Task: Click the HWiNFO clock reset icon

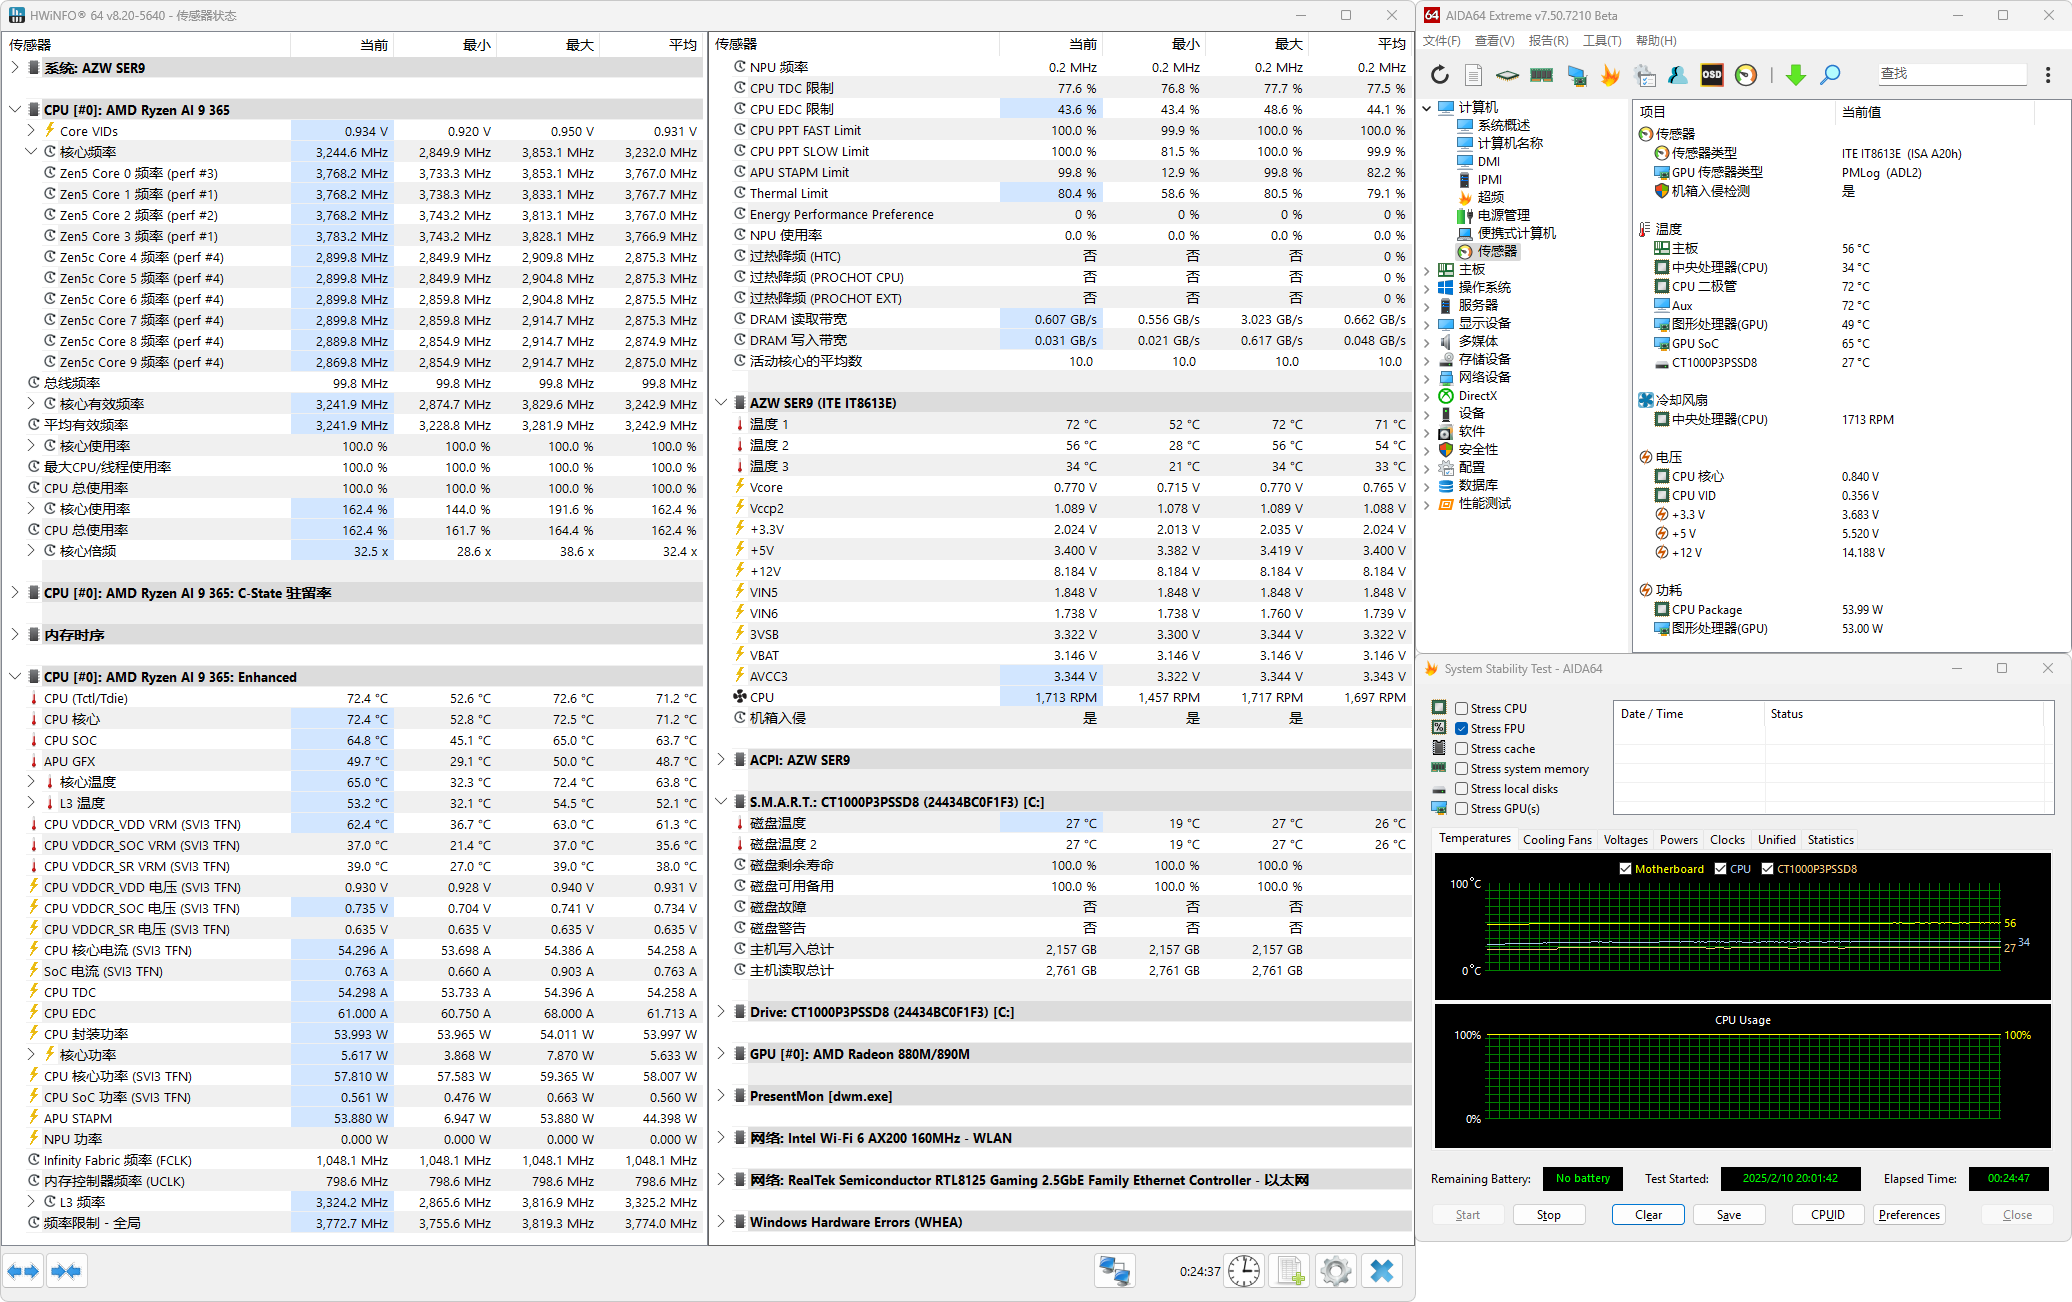Action: pyautogui.click(x=1243, y=1271)
